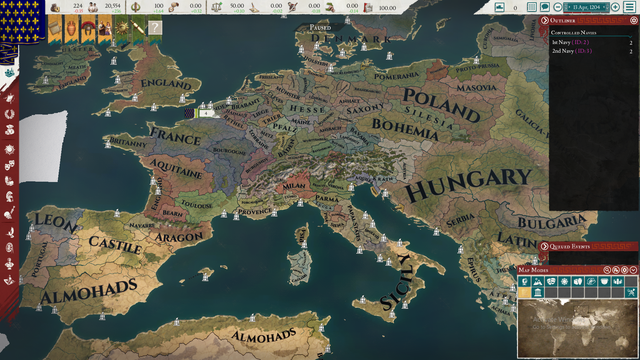Click the laurel wreath political influence icon
The image size is (640, 360).
point(136,7)
